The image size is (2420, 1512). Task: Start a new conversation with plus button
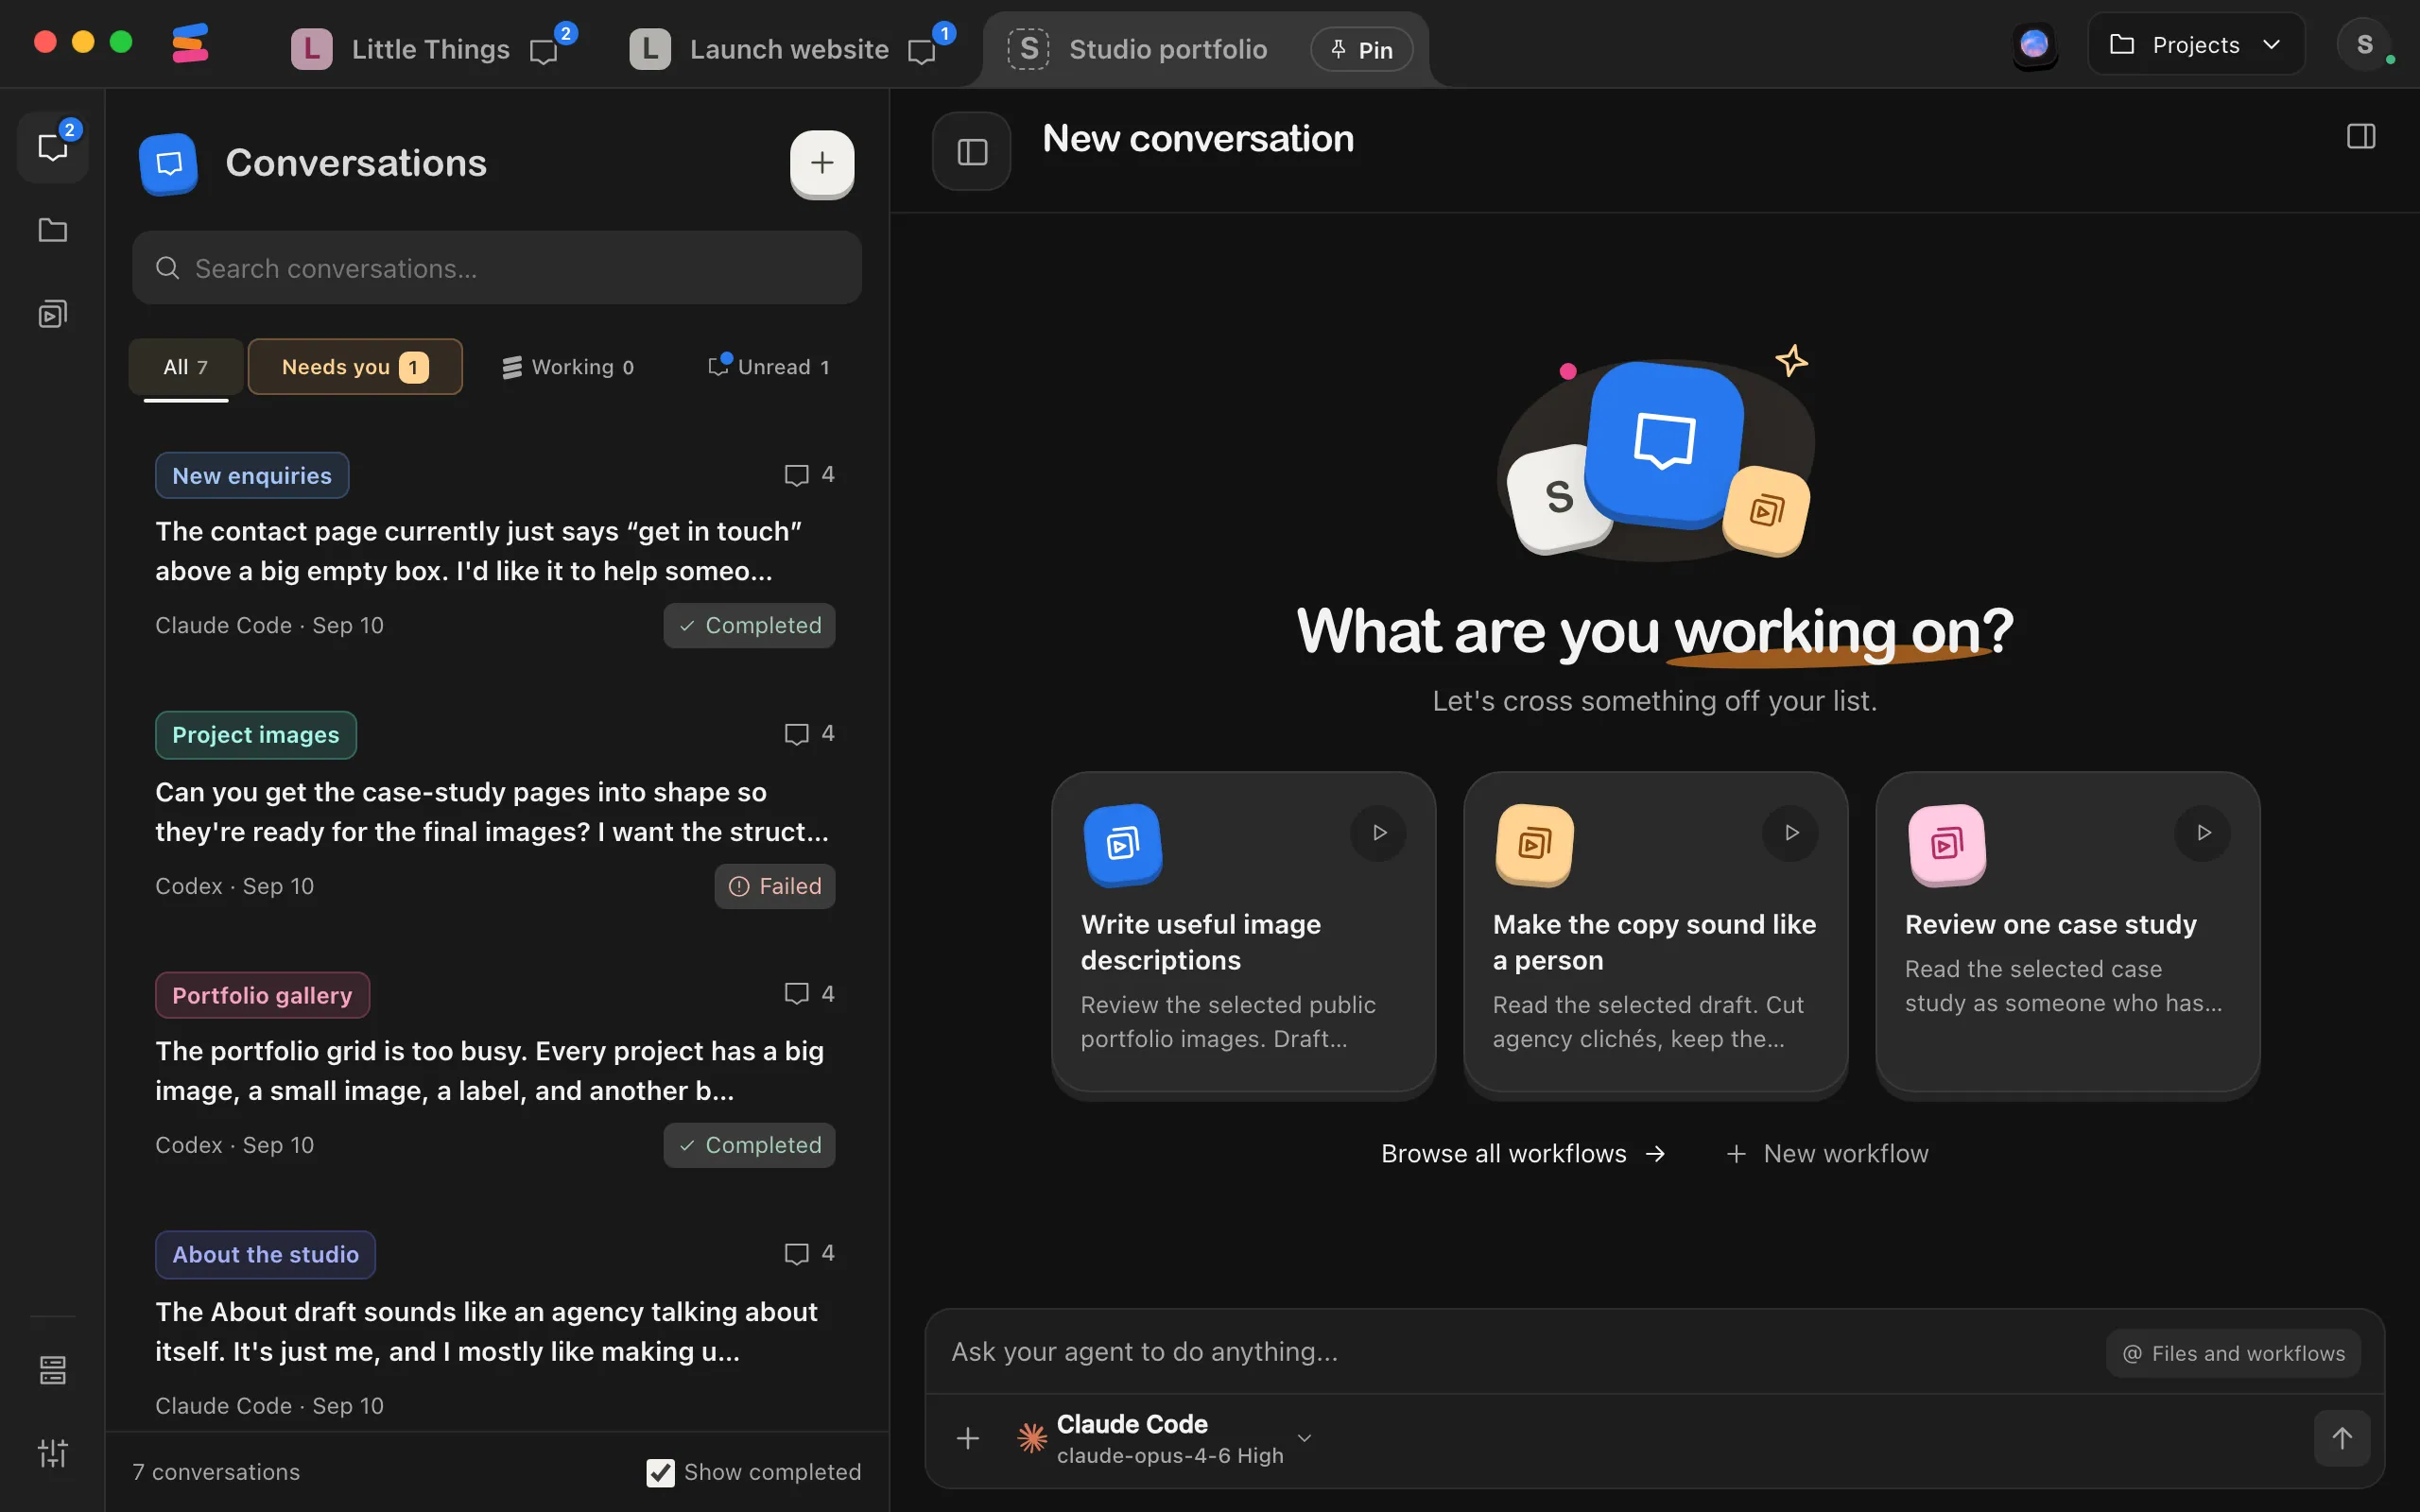(822, 163)
